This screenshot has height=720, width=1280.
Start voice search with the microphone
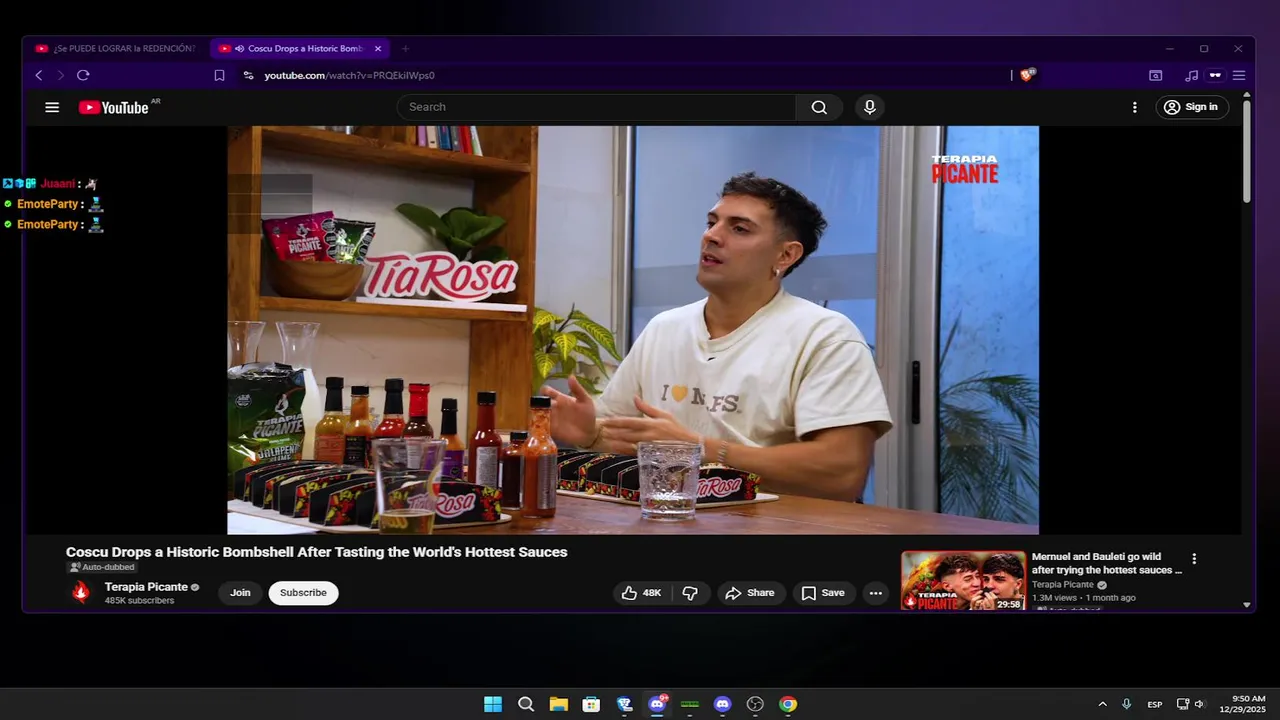(870, 107)
